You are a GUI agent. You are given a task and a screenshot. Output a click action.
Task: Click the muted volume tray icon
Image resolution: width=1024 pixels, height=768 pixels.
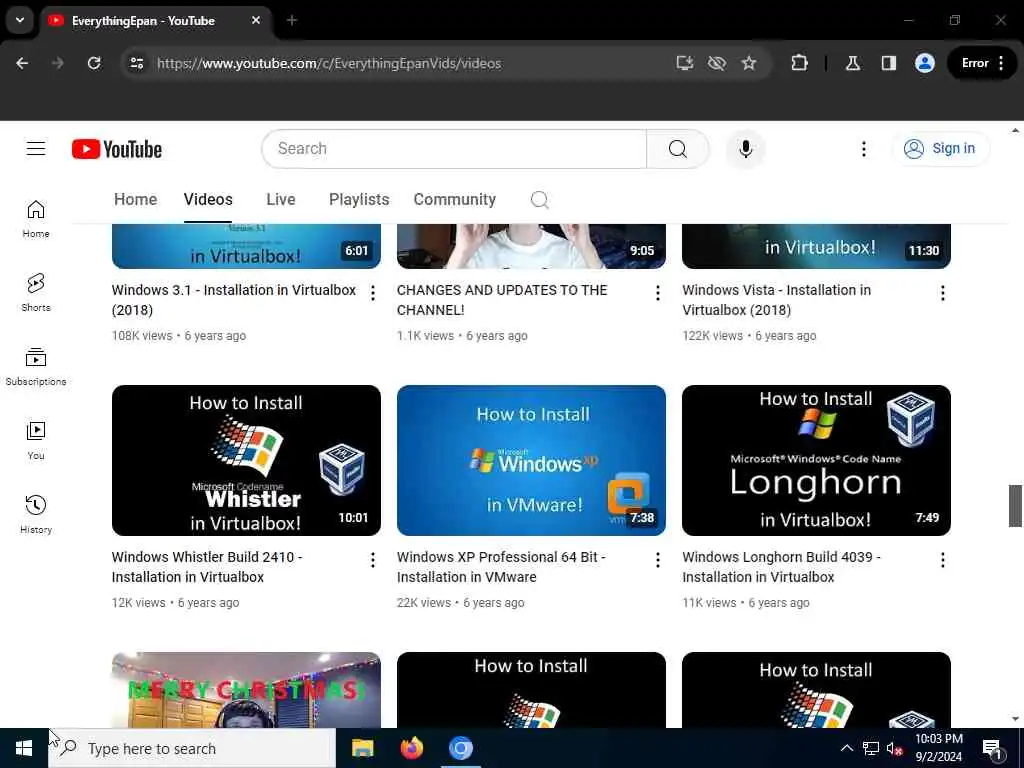click(x=893, y=748)
